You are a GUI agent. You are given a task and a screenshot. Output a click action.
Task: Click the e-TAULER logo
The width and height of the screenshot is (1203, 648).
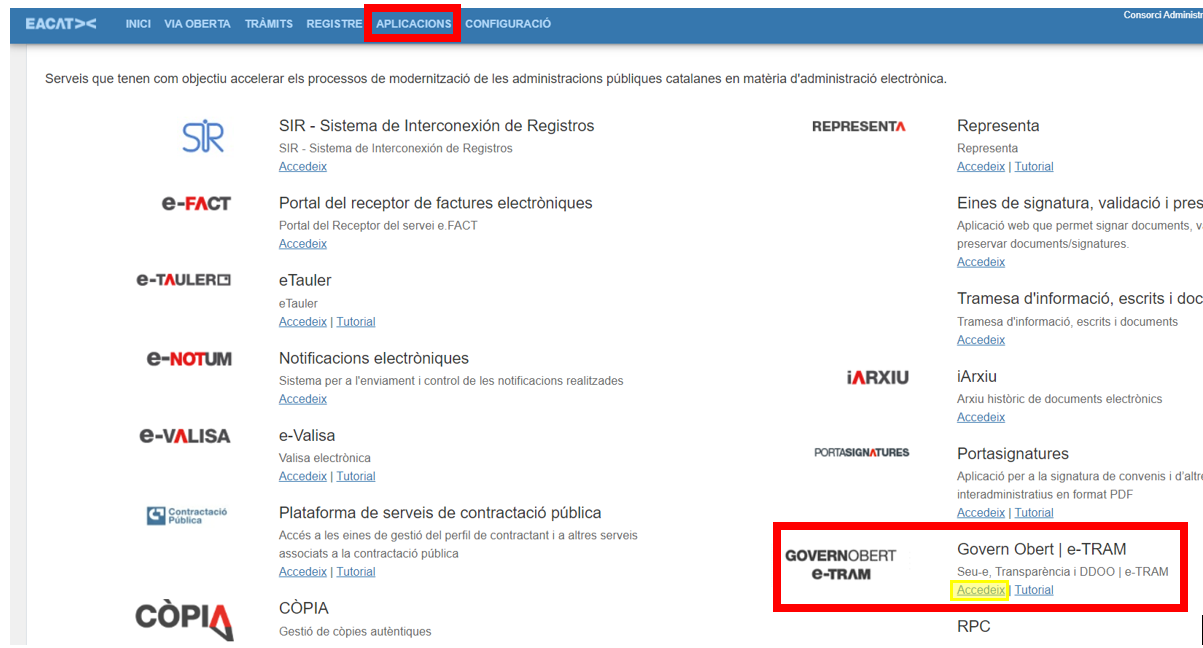(184, 280)
